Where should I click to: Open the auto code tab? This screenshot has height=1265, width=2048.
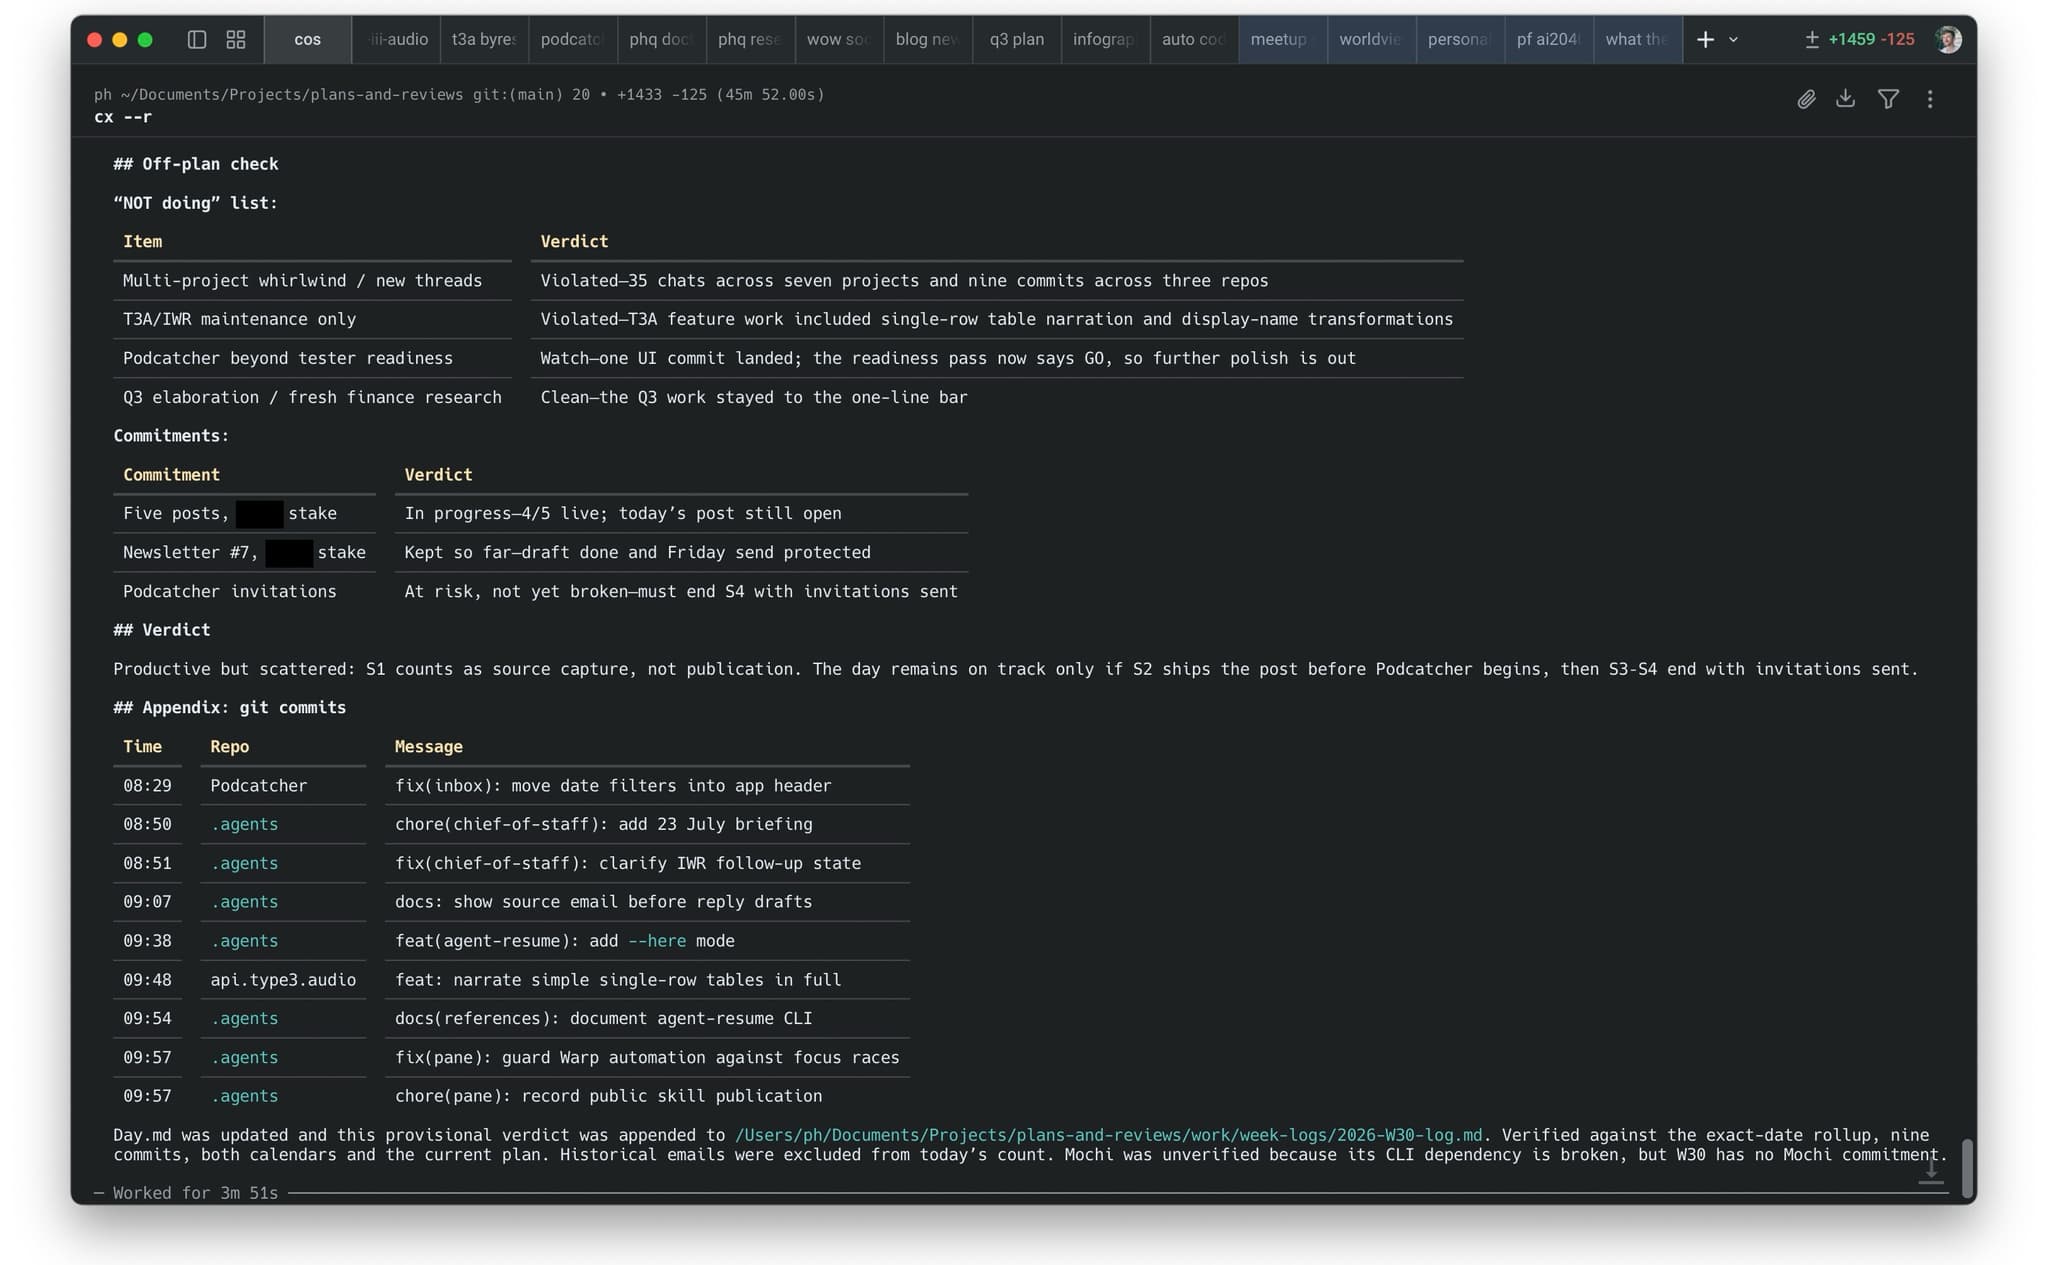(x=1194, y=39)
